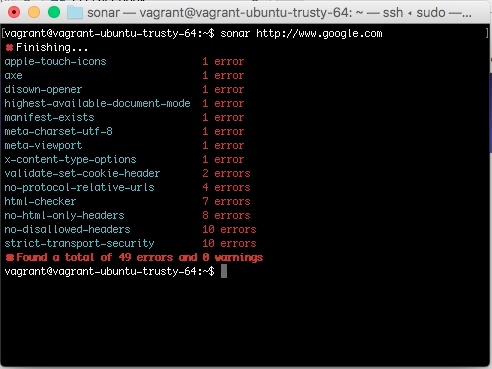Click the green zoom window button
The image size is (492, 369).
tap(54, 12)
